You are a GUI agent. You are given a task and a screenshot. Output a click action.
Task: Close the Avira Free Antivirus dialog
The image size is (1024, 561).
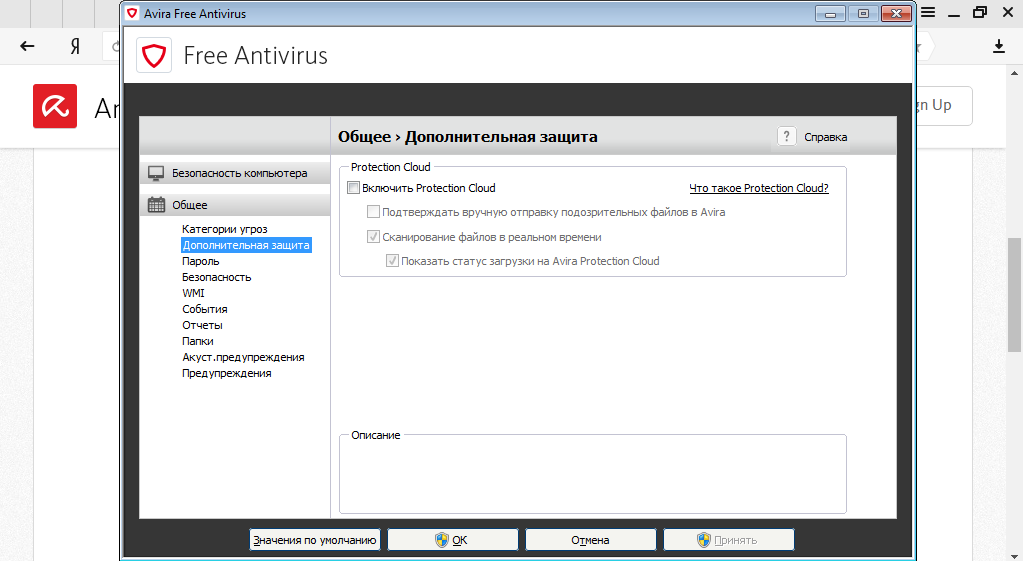896,14
